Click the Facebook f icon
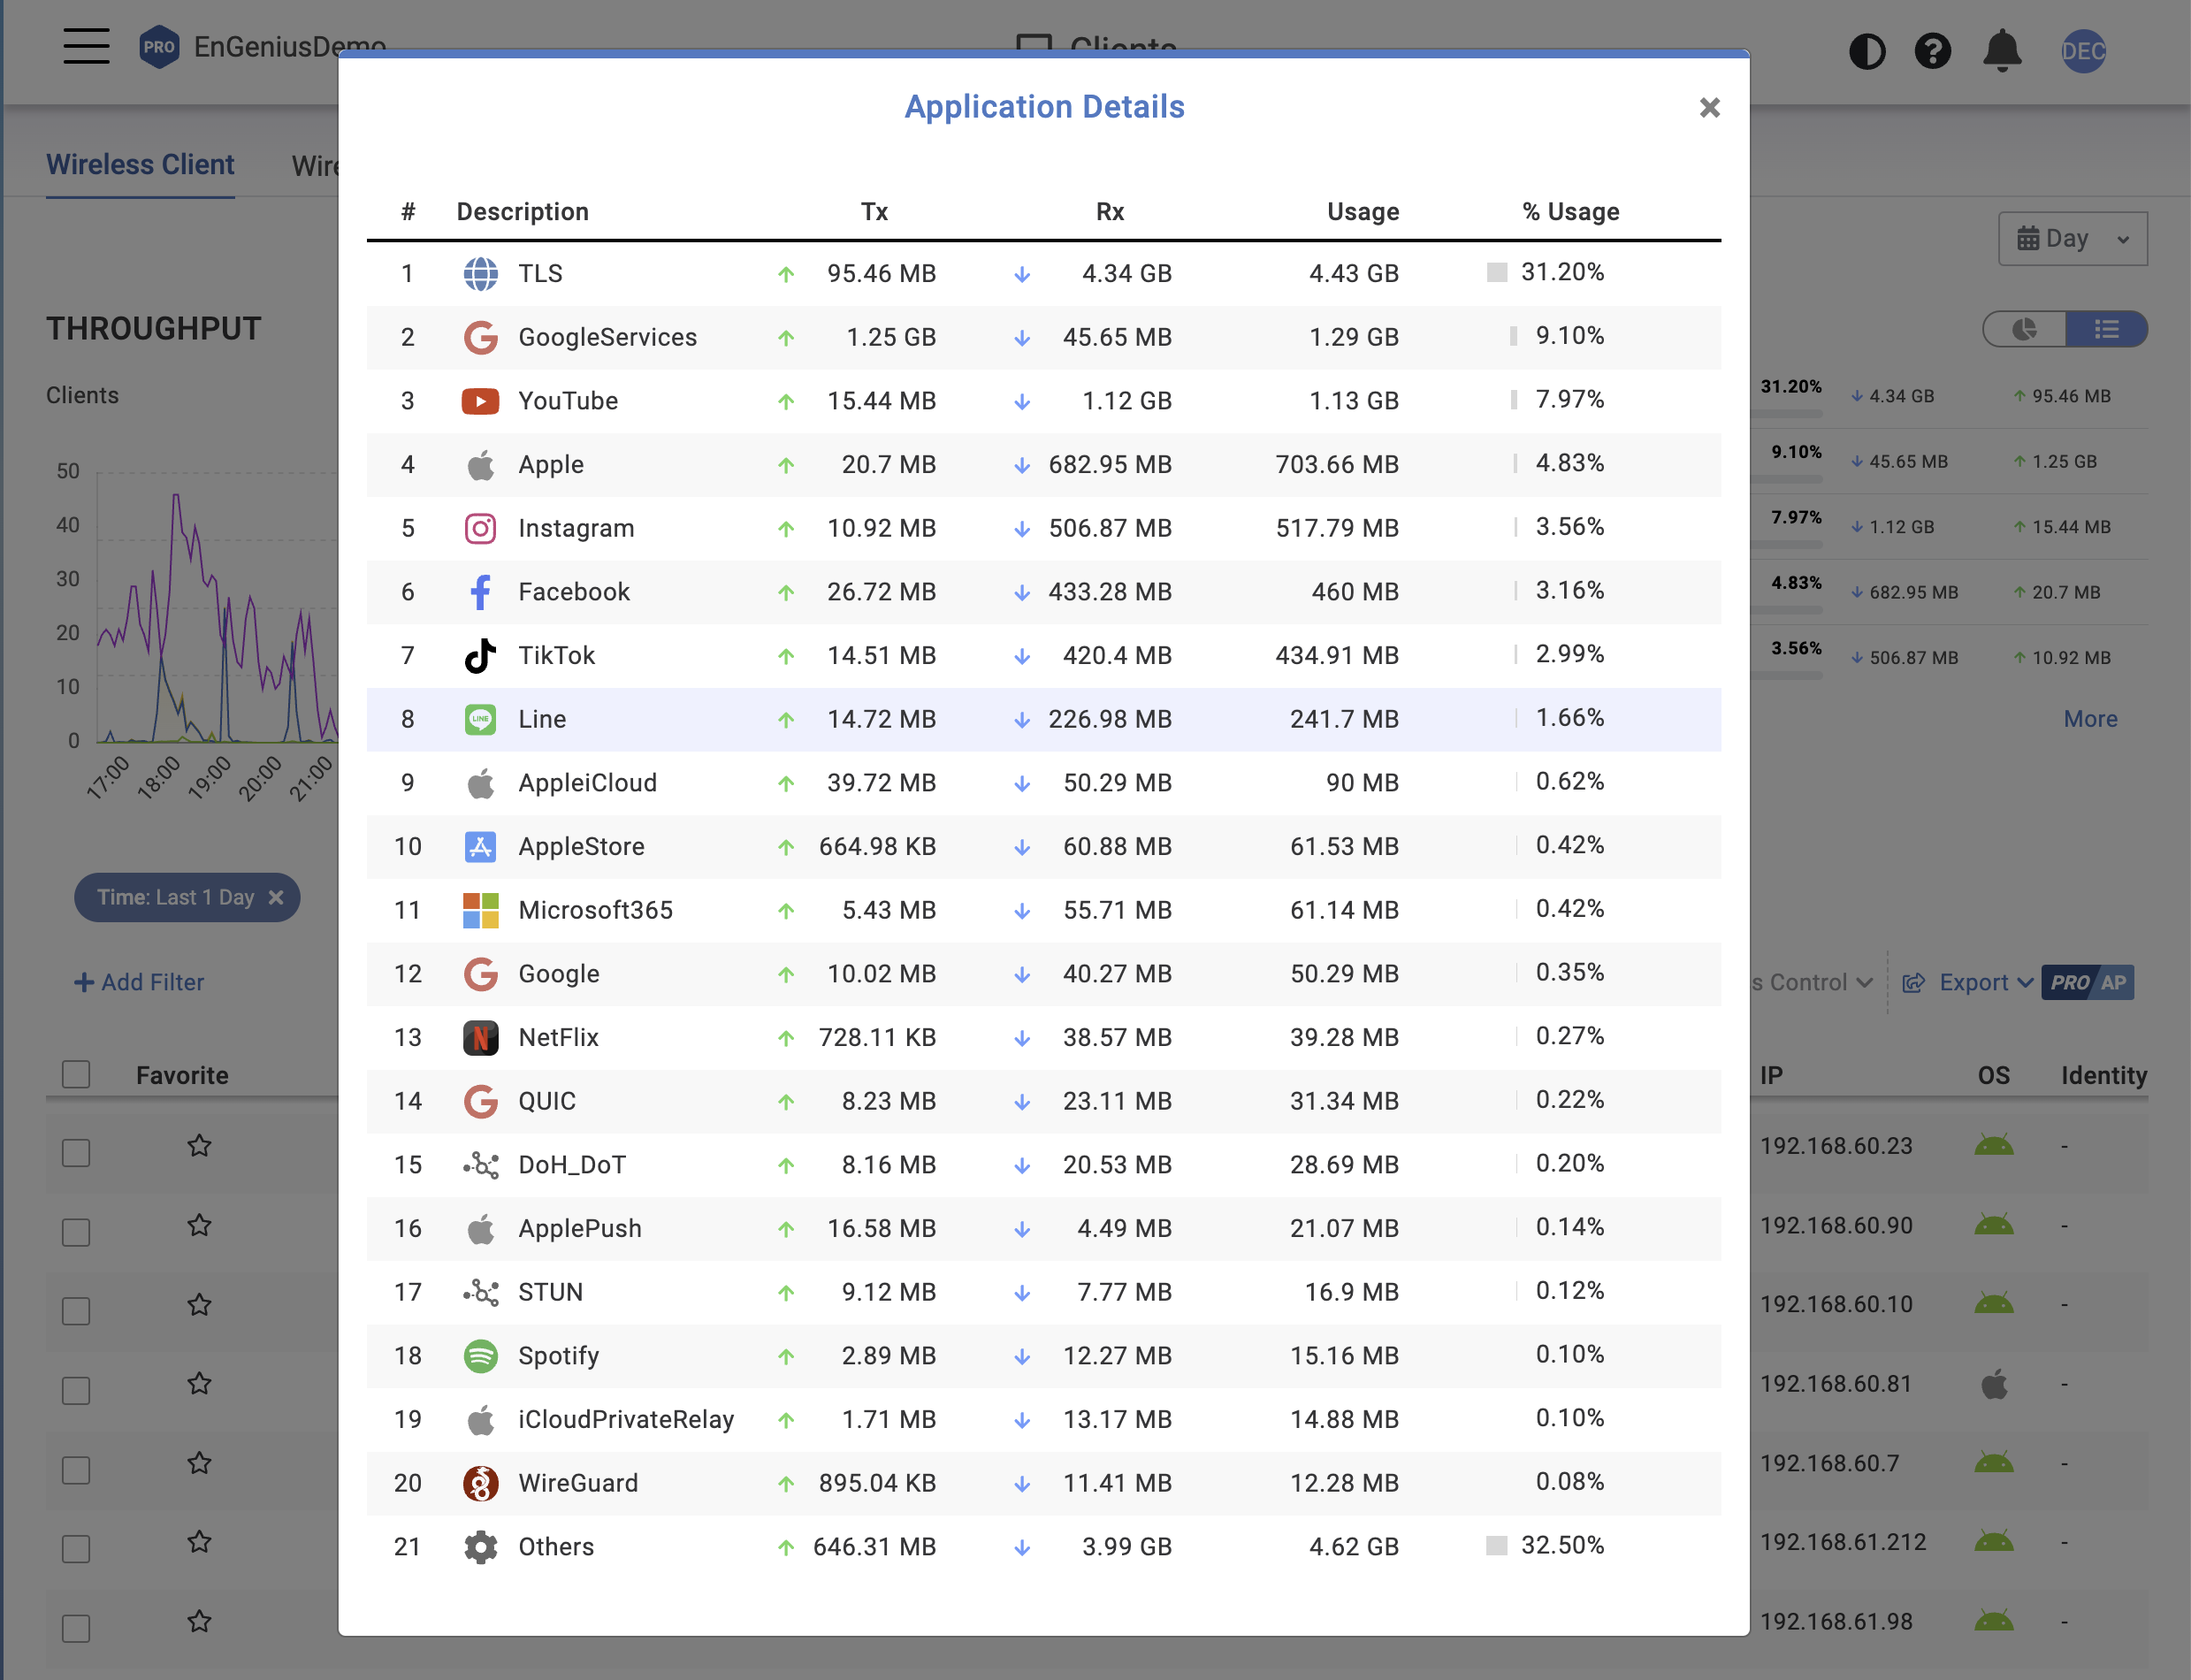This screenshot has height=1680, width=2191. [480, 592]
